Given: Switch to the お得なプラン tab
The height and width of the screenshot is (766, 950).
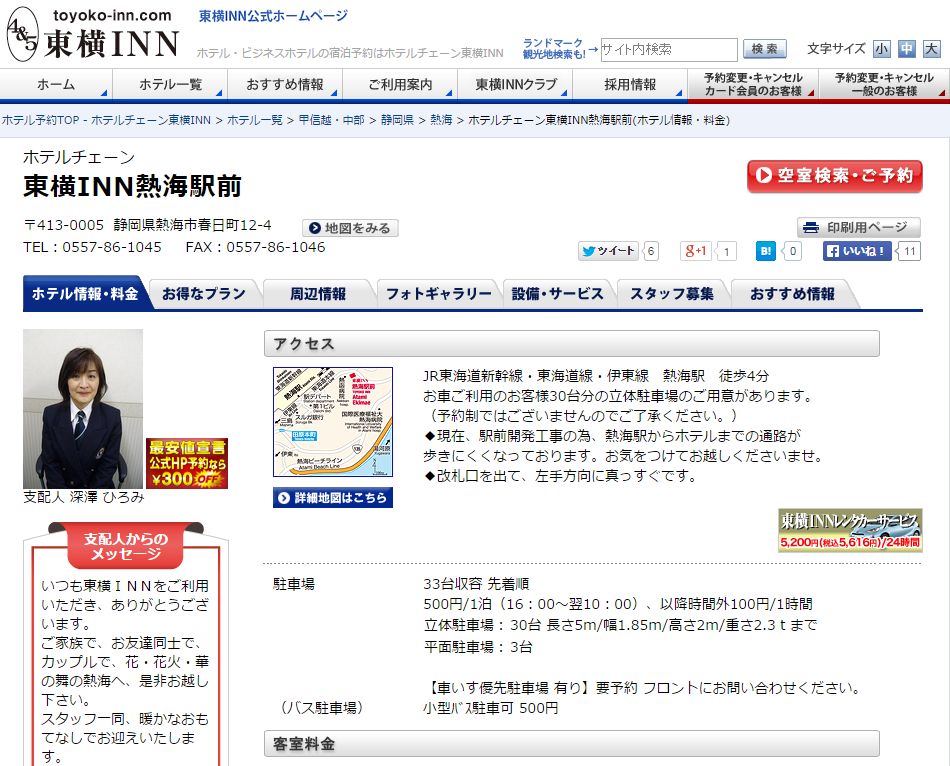Looking at the screenshot, I should (x=204, y=294).
